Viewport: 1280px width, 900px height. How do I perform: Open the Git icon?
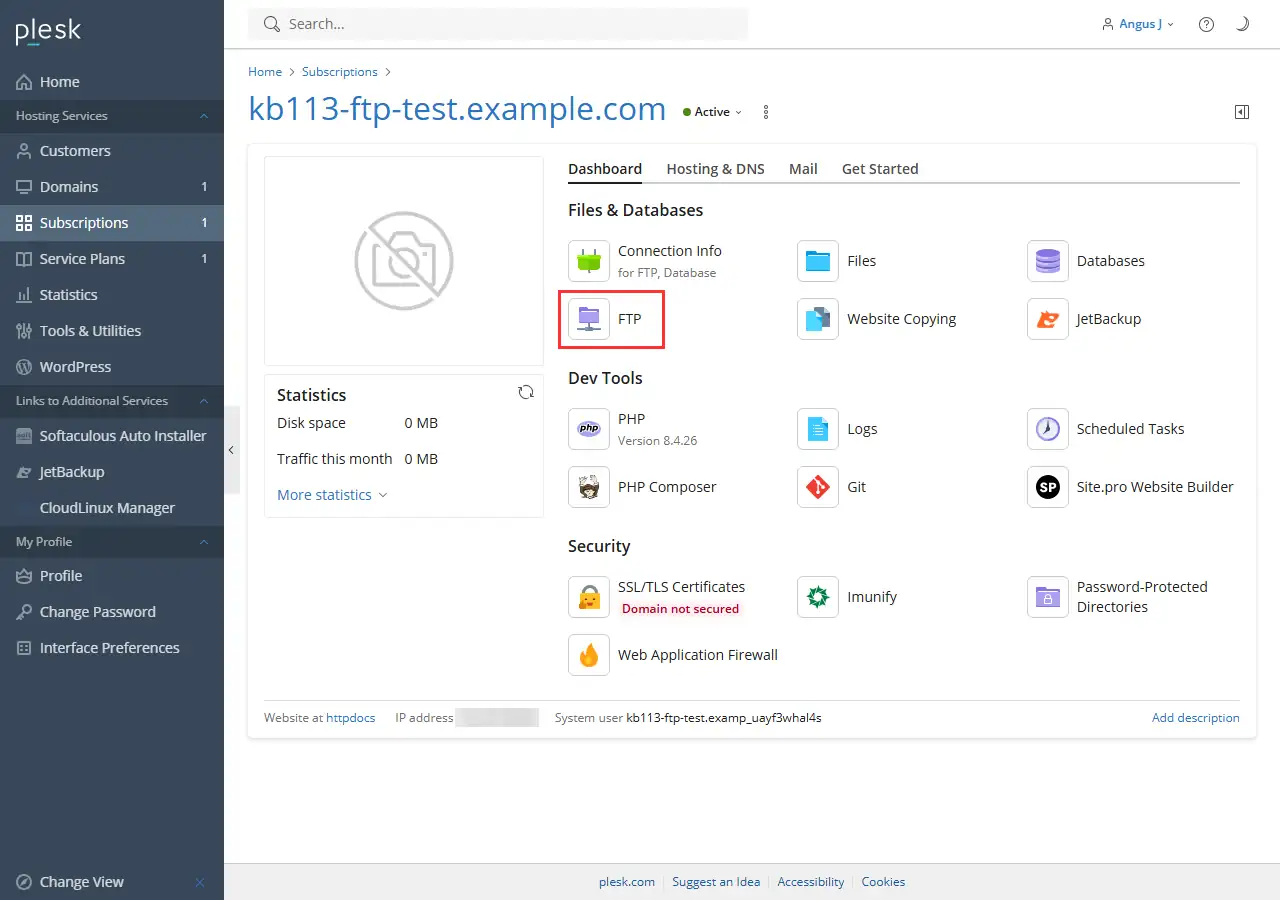[818, 487]
